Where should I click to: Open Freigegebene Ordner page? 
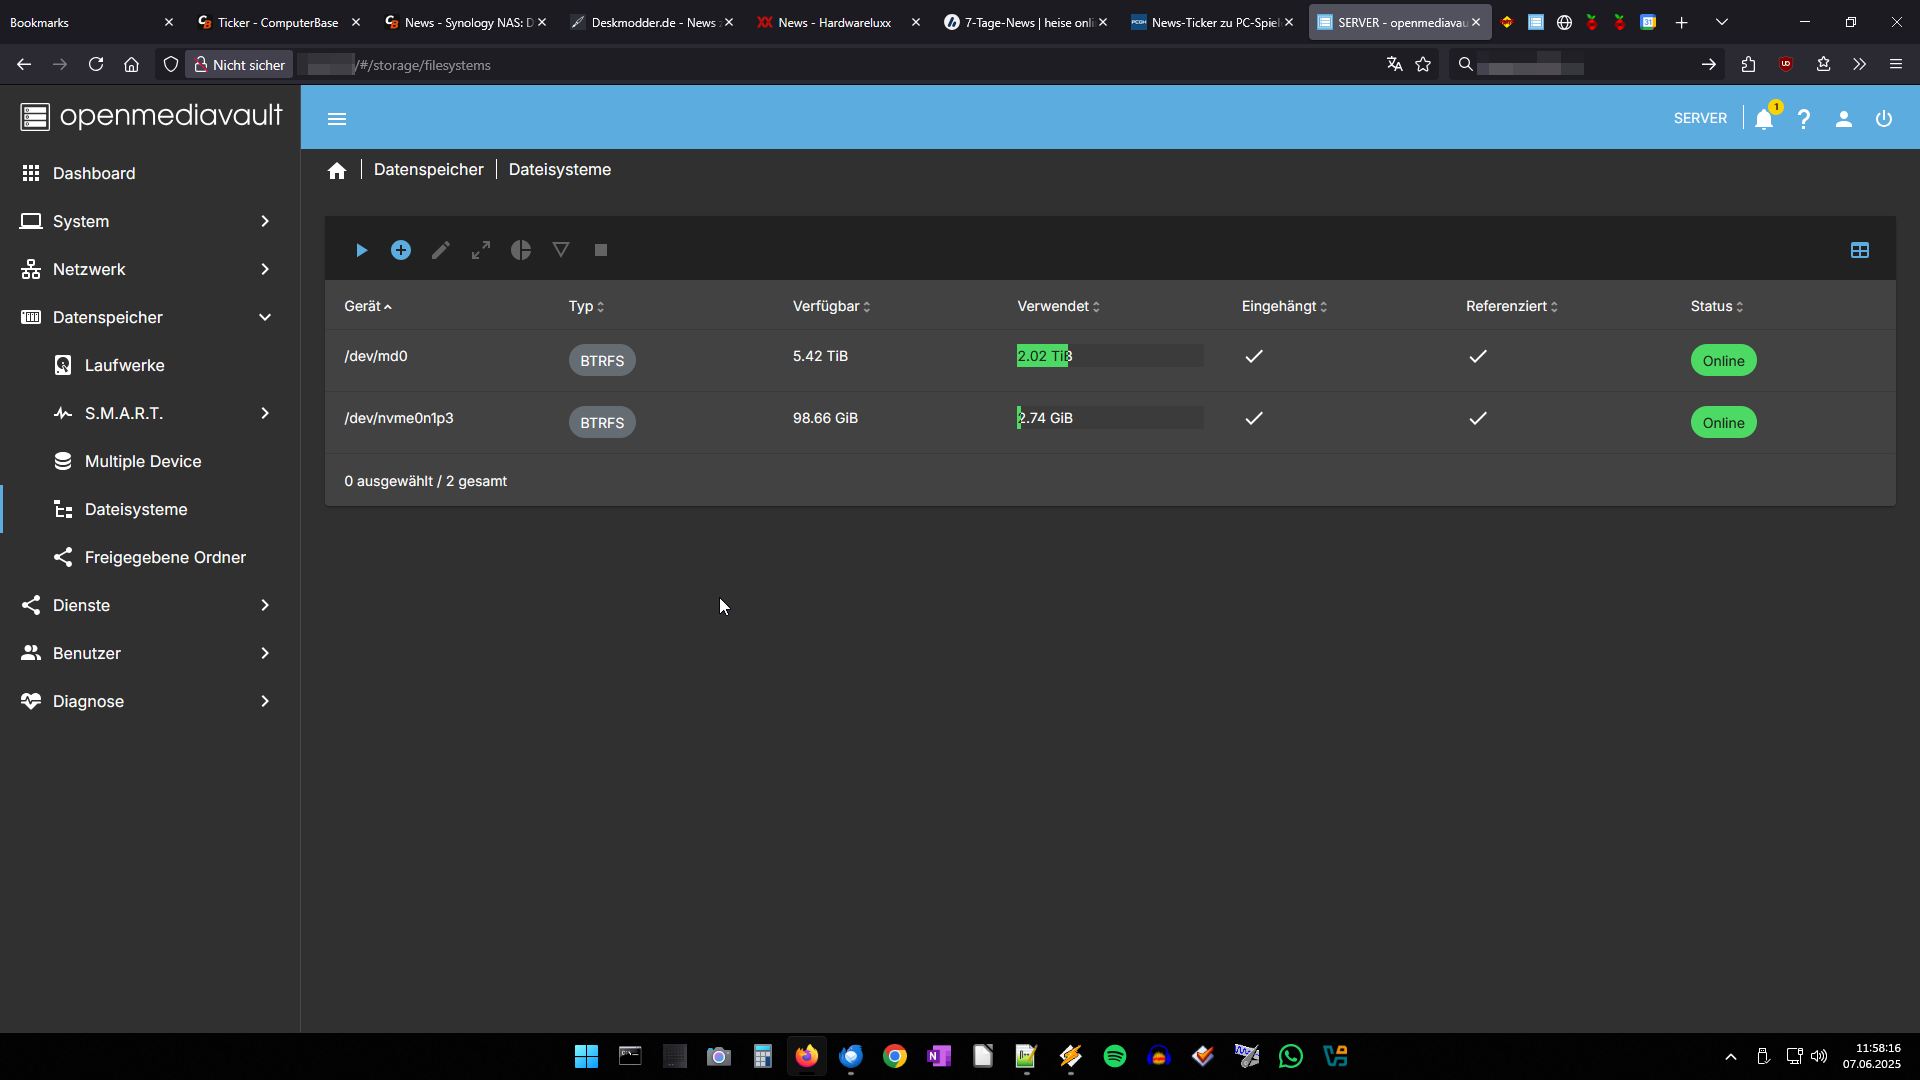(165, 557)
